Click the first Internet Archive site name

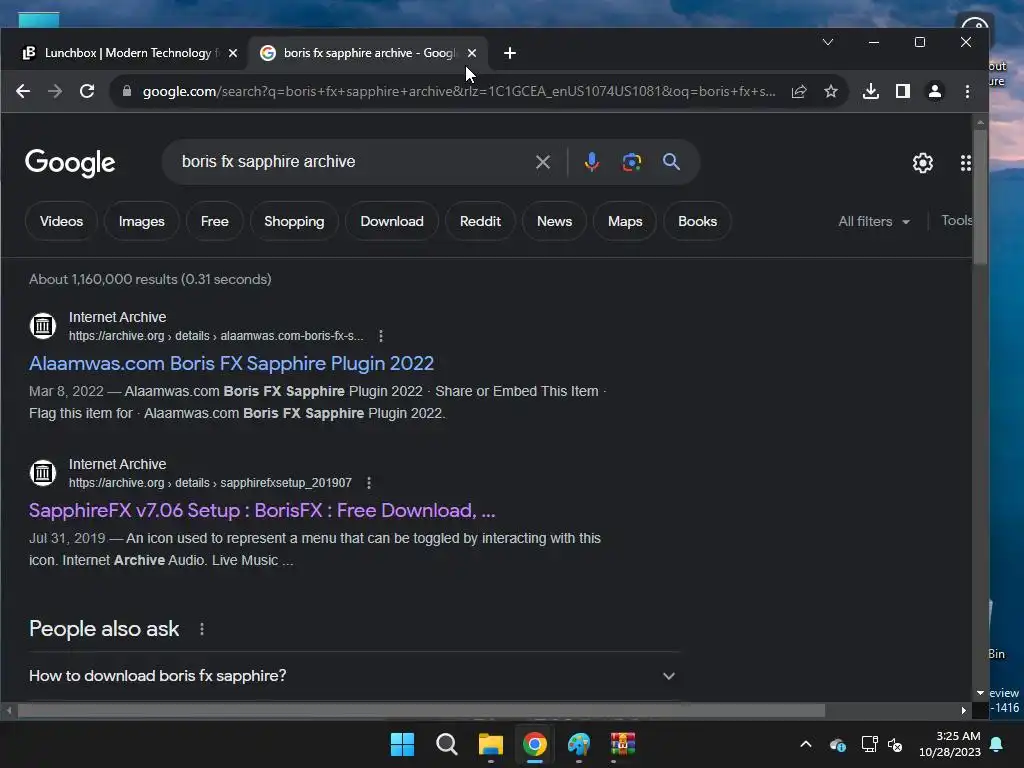coord(118,317)
